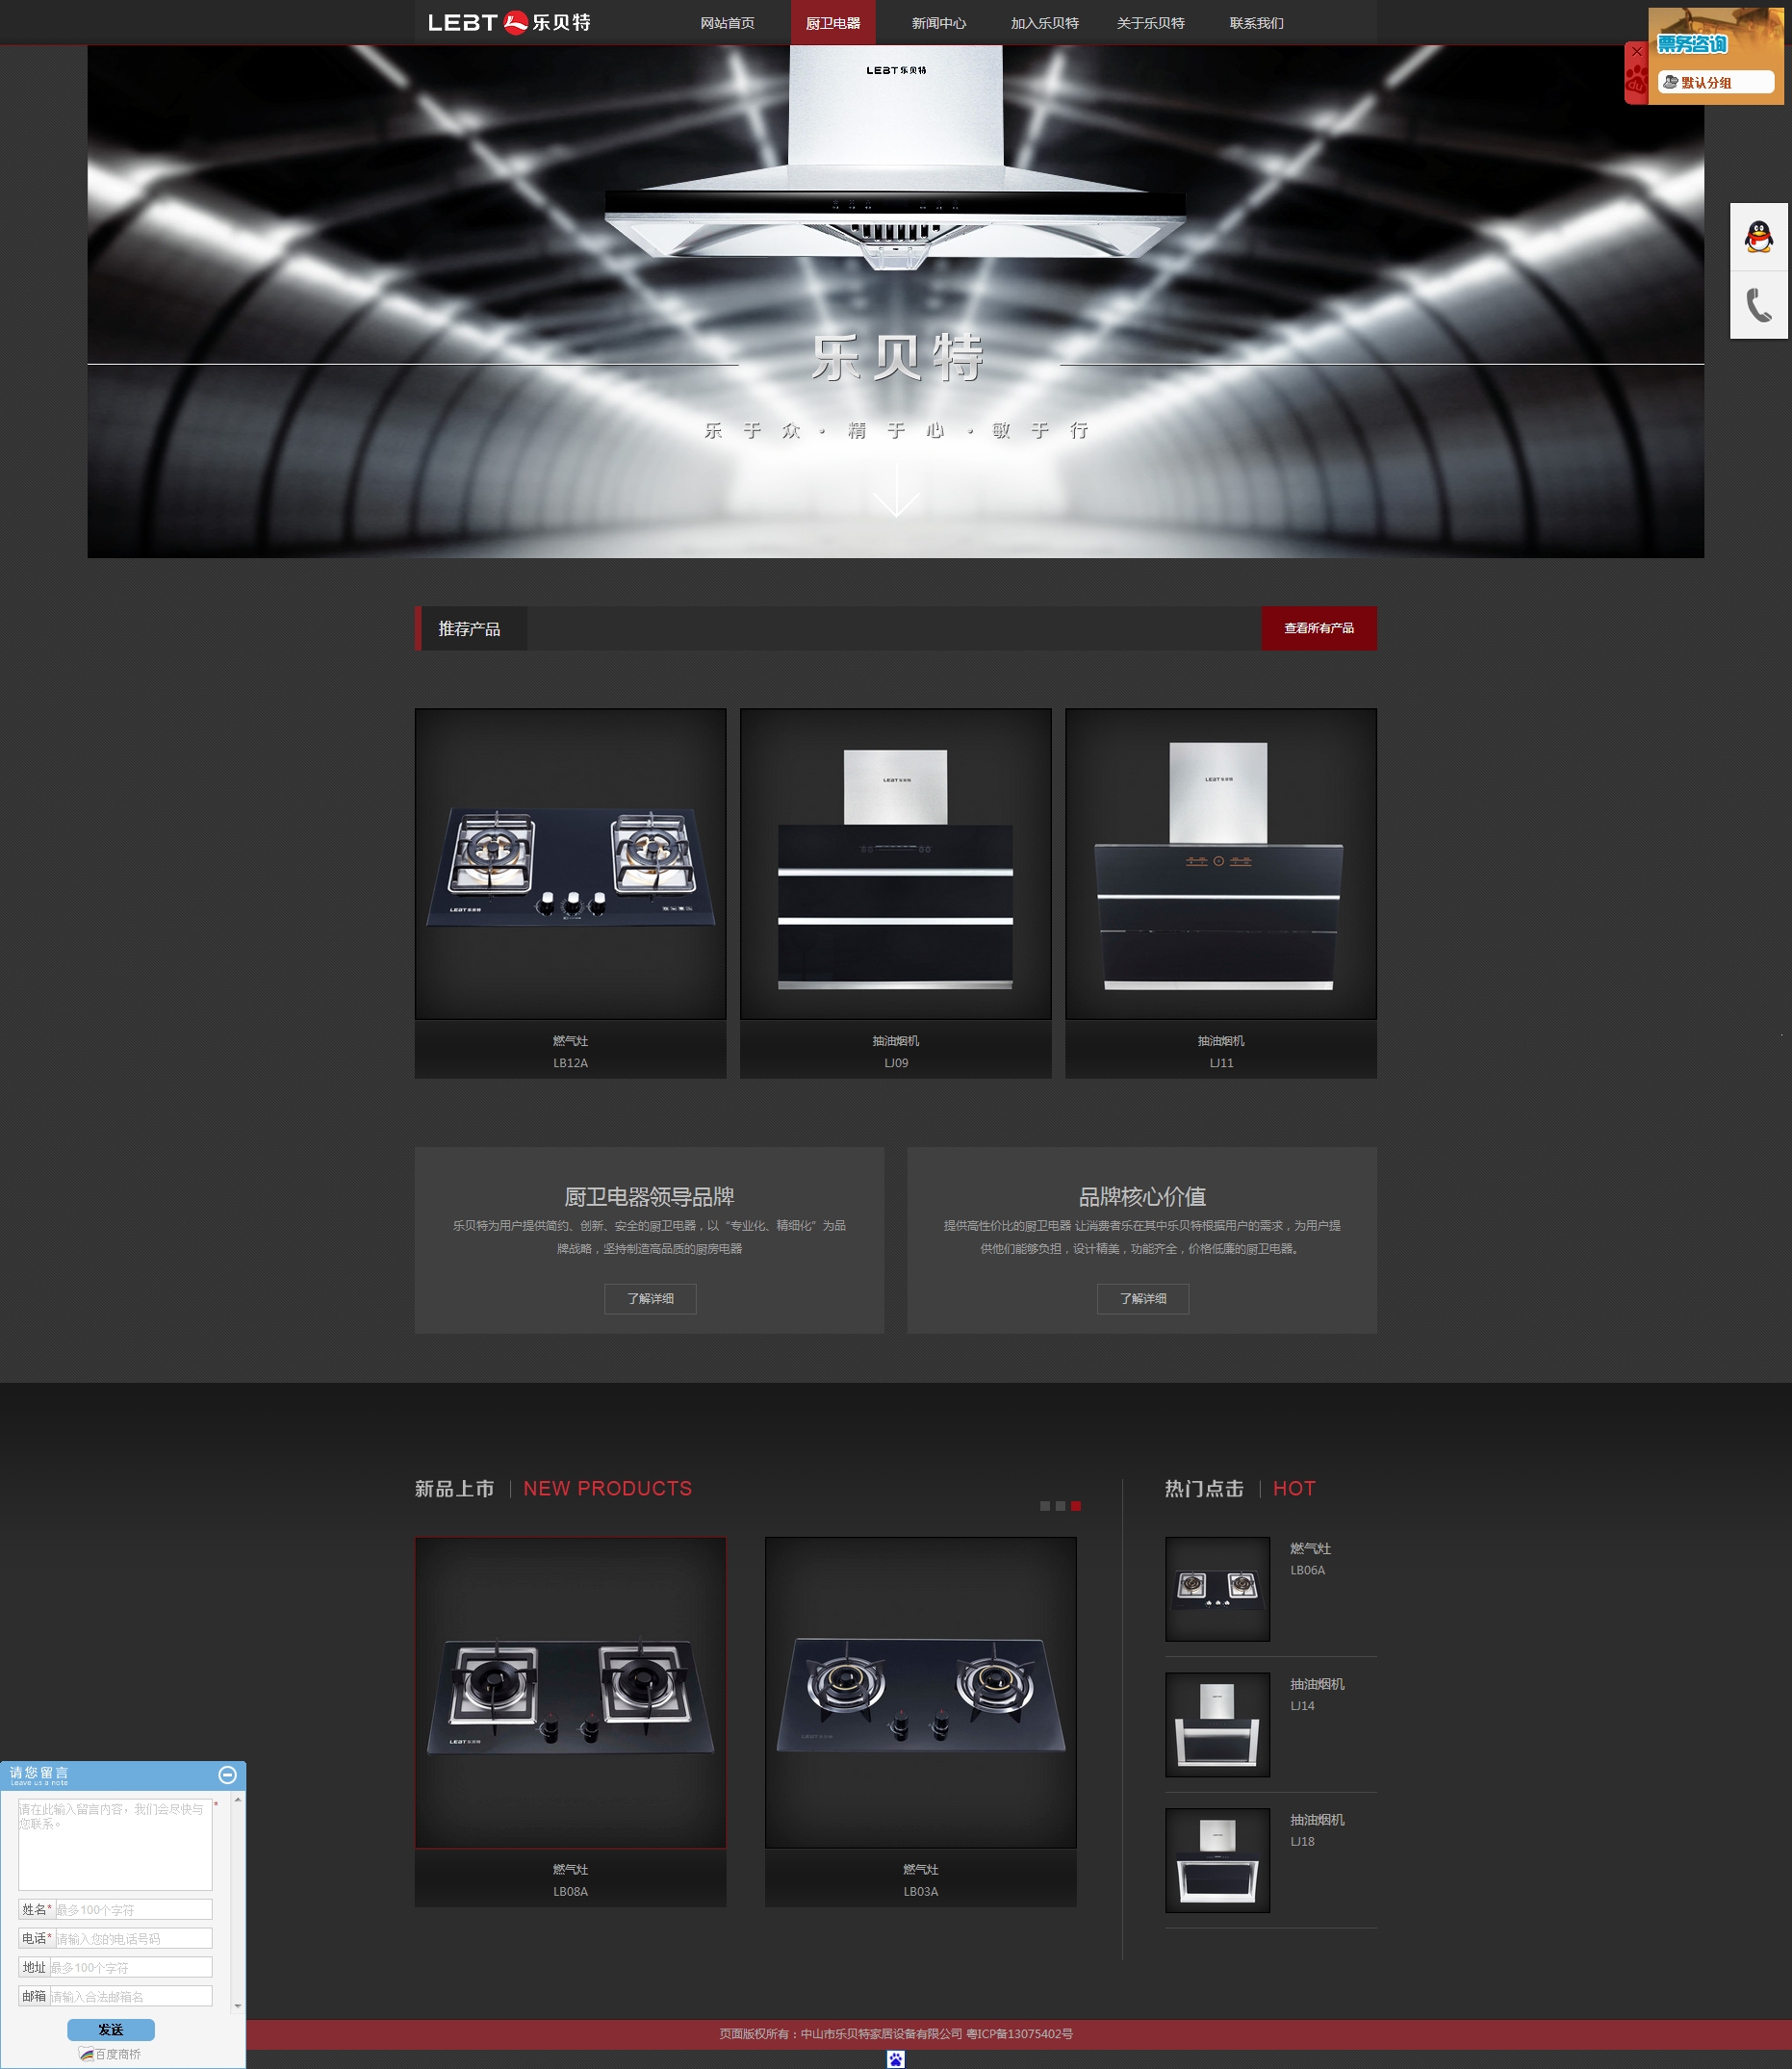Click the 查看所有产品 button
The image size is (1792, 2069).
pos(1319,628)
